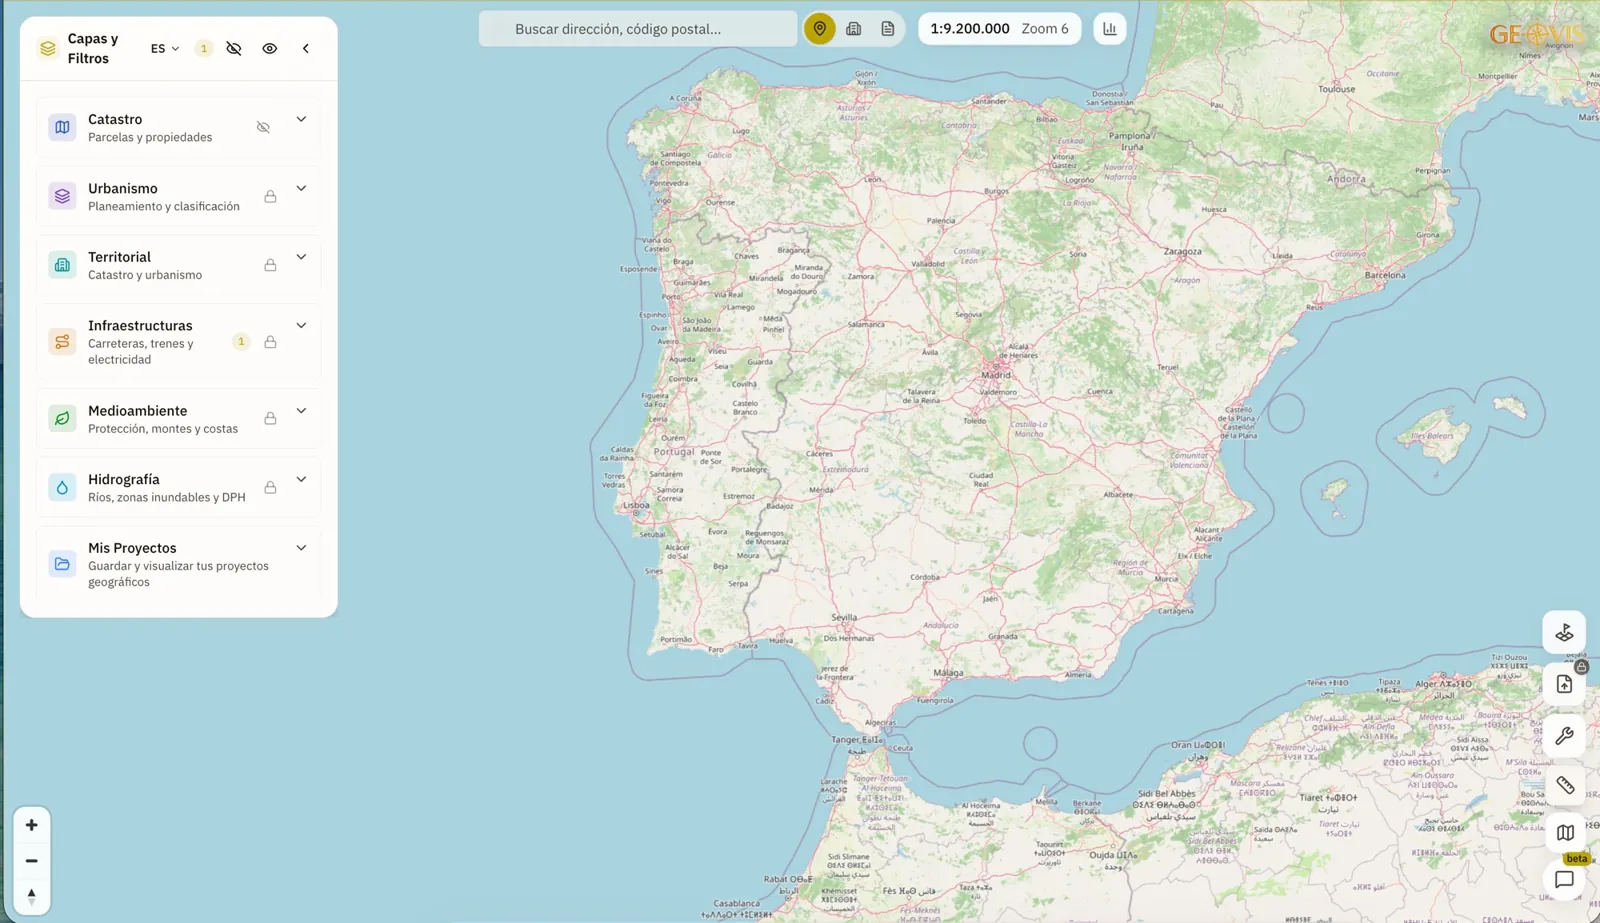Click the Mis Proyectos folder icon
Image resolution: width=1600 pixels, height=923 pixels.
point(62,564)
